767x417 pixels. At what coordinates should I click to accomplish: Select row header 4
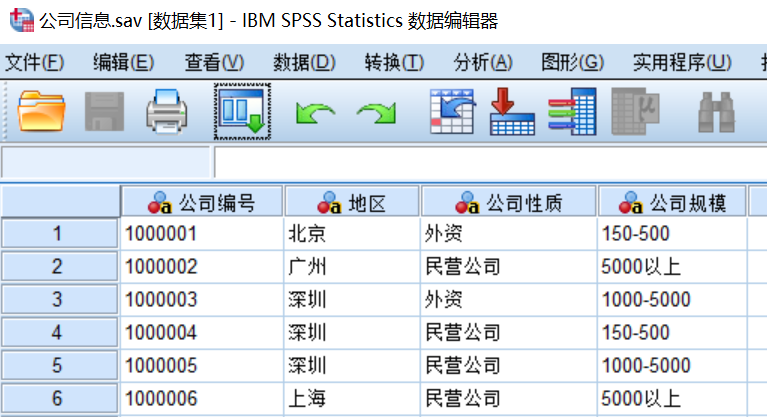60,332
